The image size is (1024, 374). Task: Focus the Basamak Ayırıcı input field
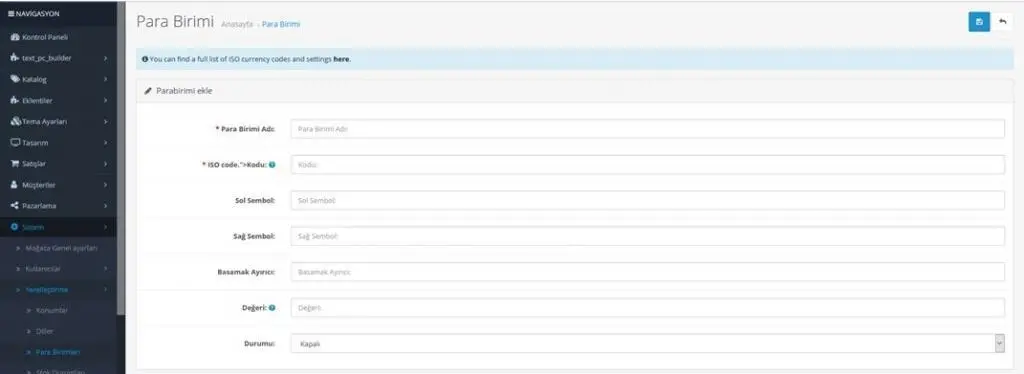[647, 272]
